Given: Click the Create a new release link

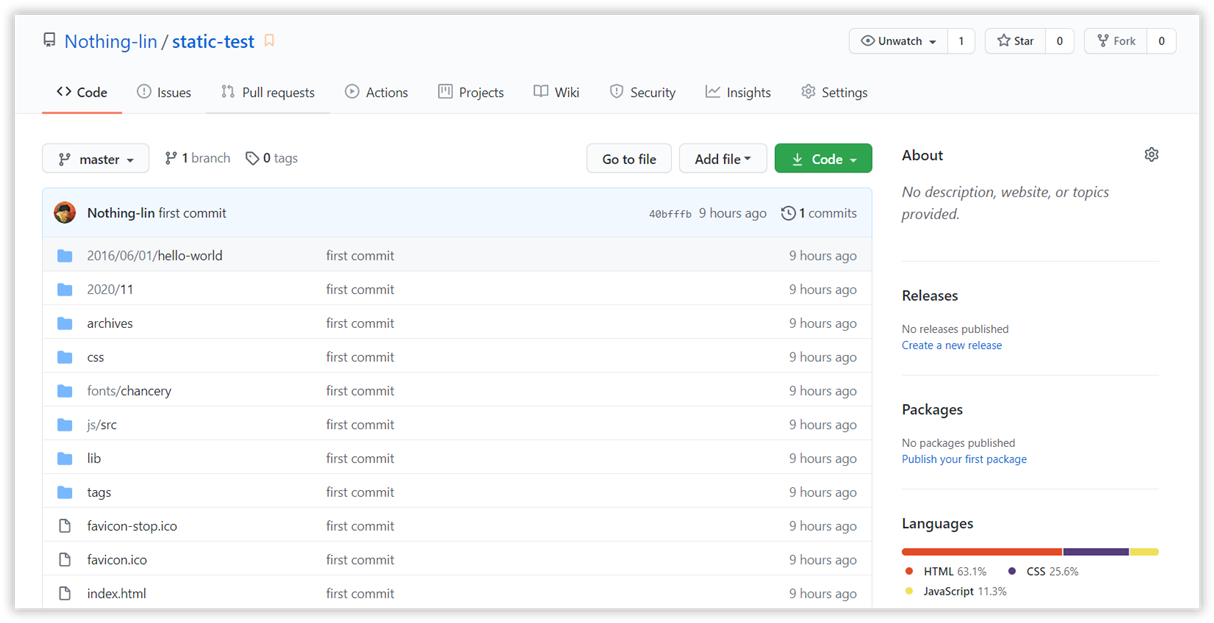Looking at the screenshot, I should [x=951, y=345].
